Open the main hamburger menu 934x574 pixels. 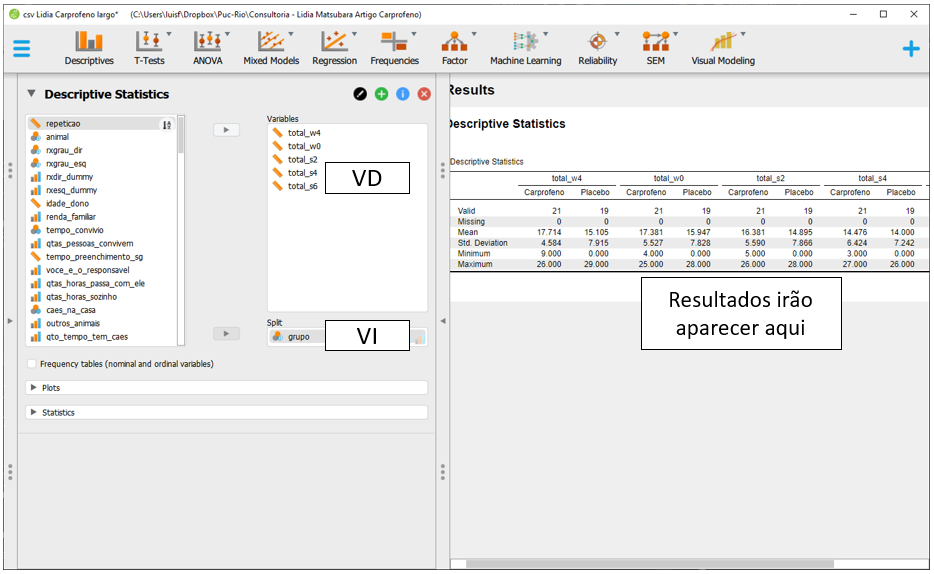pyautogui.click(x=22, y=48)
